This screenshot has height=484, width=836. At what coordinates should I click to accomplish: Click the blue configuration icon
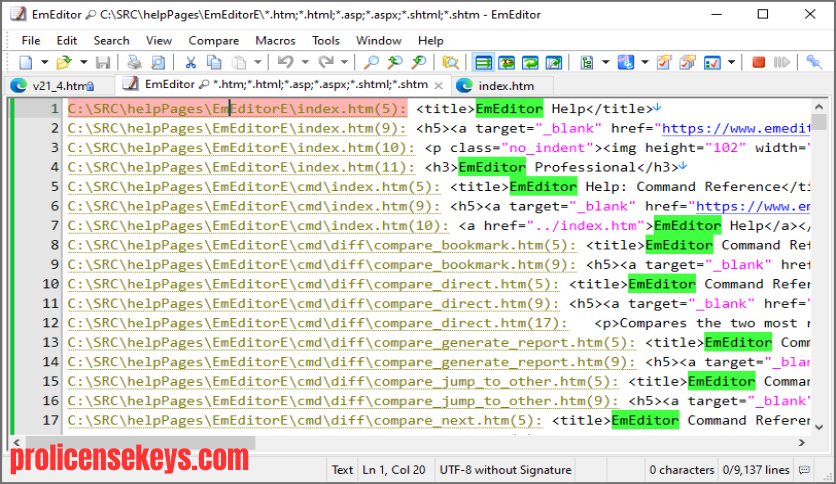(x=625, y=62)
